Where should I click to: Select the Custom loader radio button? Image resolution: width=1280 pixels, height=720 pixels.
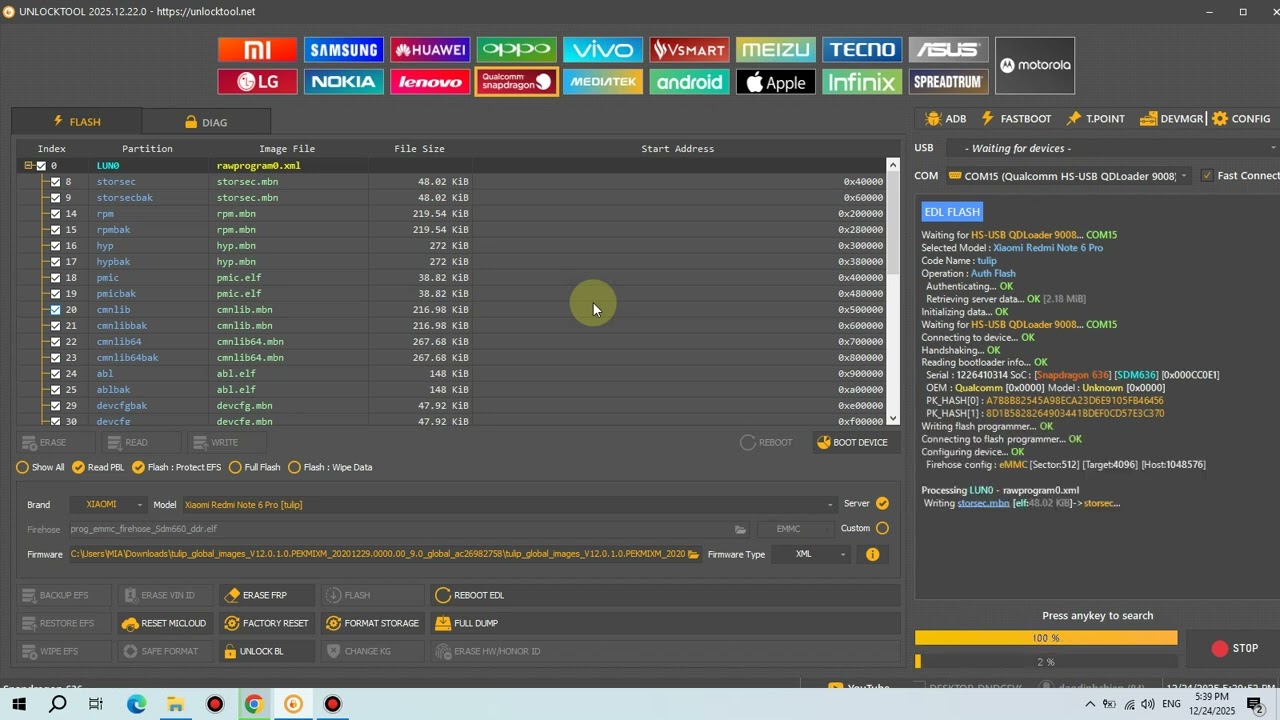click(882, 528)
